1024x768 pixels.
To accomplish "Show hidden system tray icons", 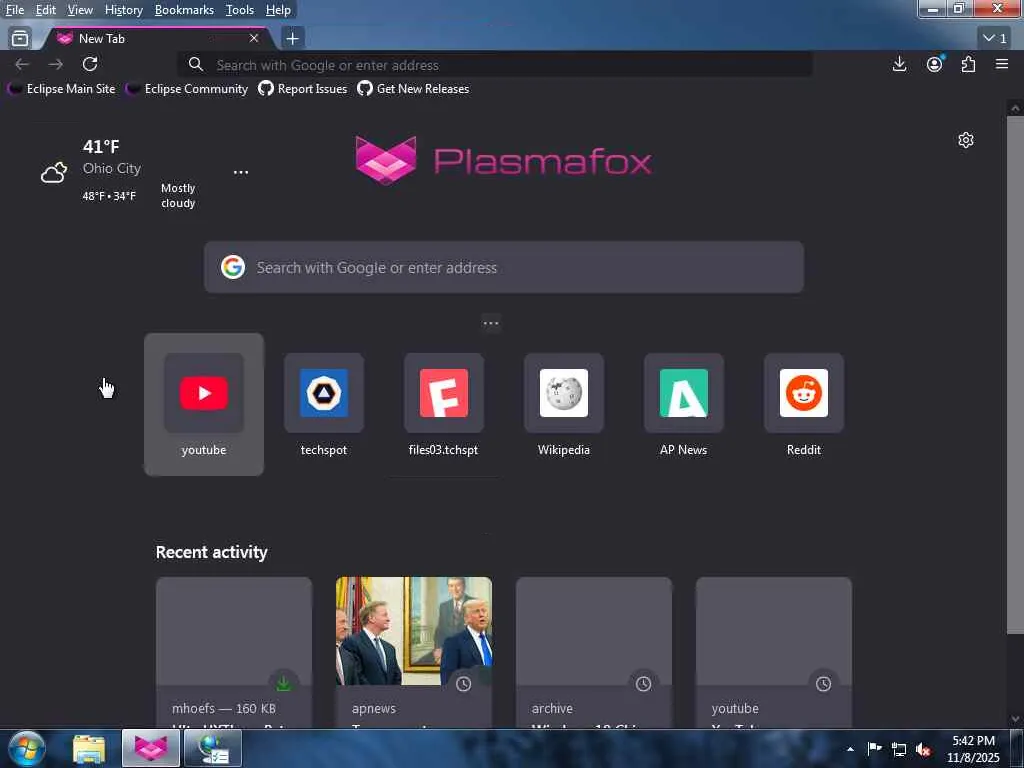I will tap(850, 749).
